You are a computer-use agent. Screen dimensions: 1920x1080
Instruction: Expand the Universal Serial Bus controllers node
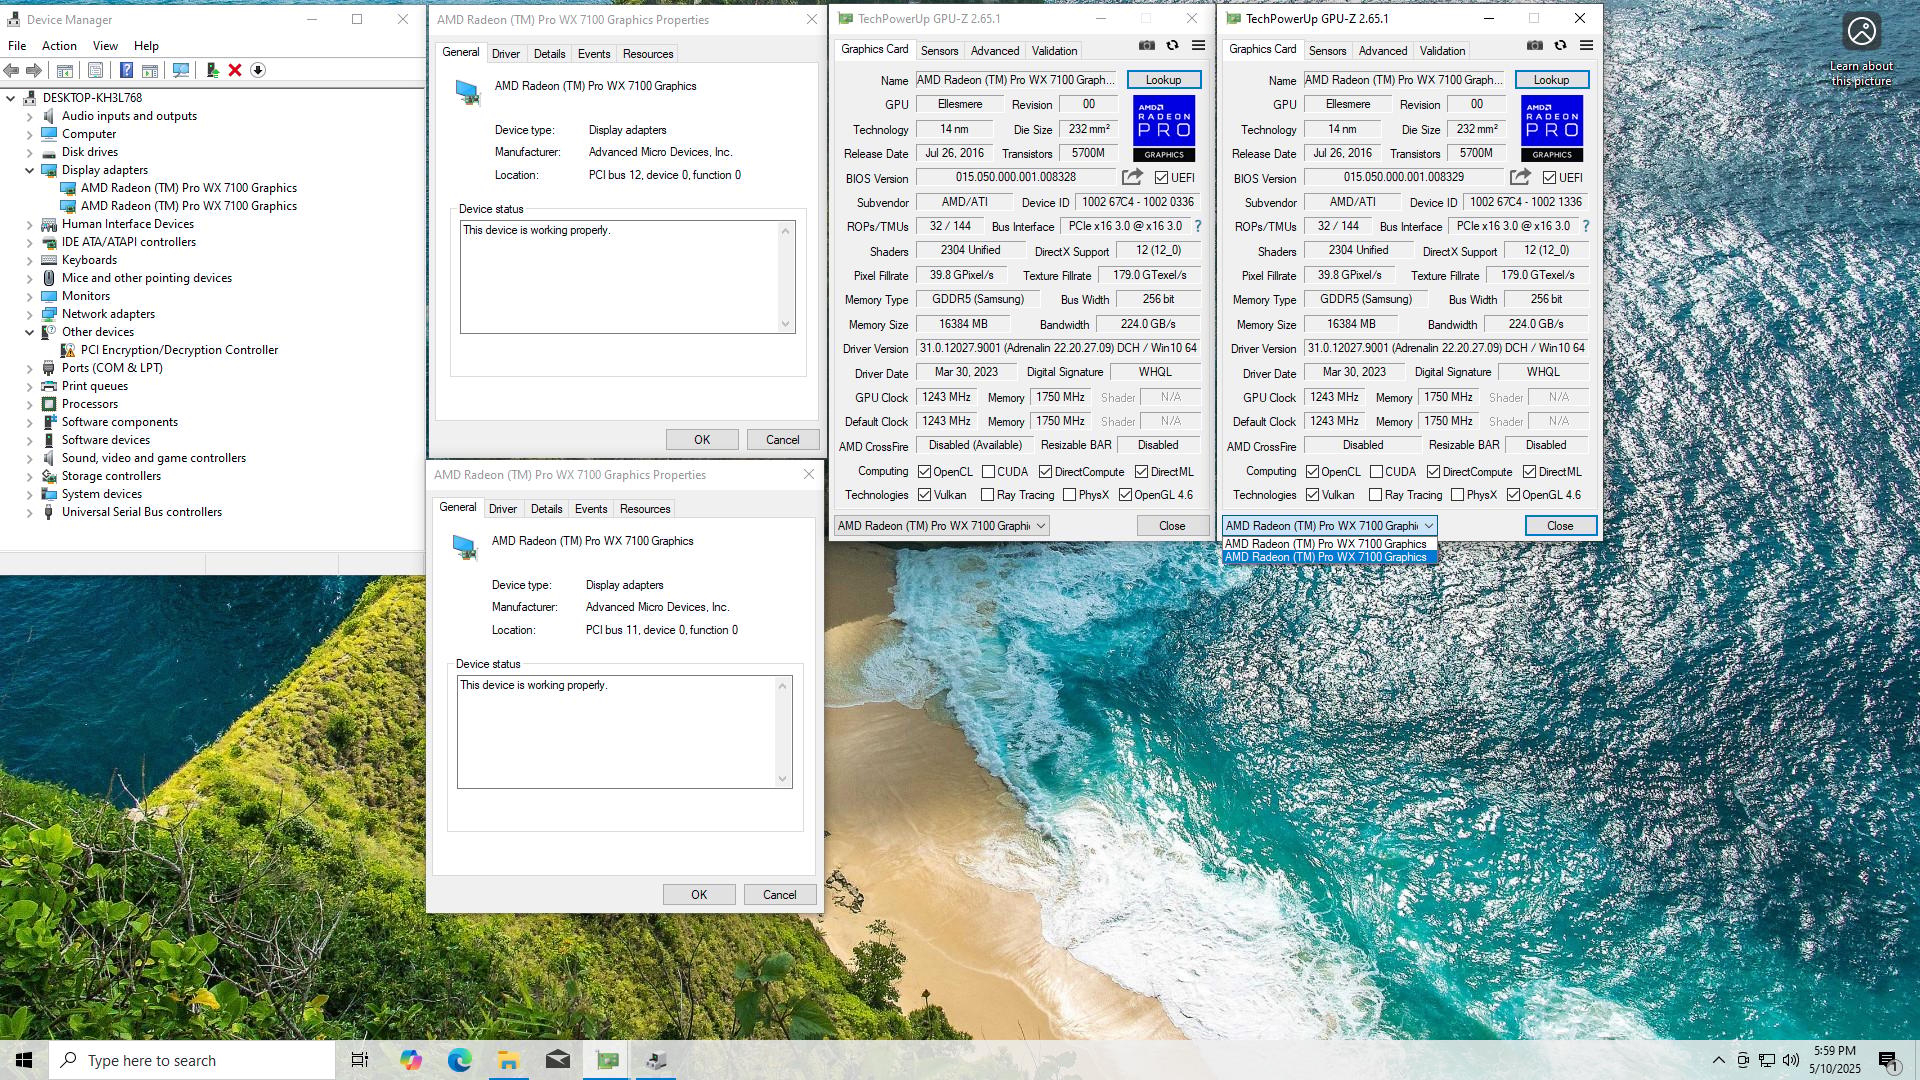click(29, 512)
